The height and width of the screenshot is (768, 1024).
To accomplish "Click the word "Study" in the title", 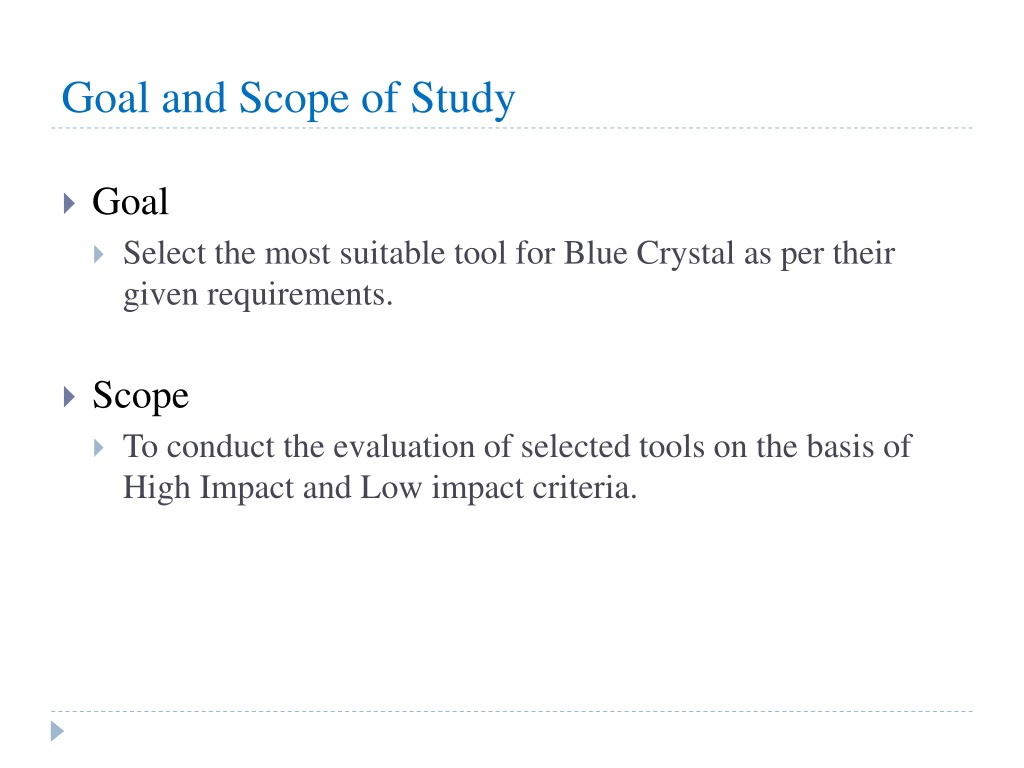I will click(463, 99).
